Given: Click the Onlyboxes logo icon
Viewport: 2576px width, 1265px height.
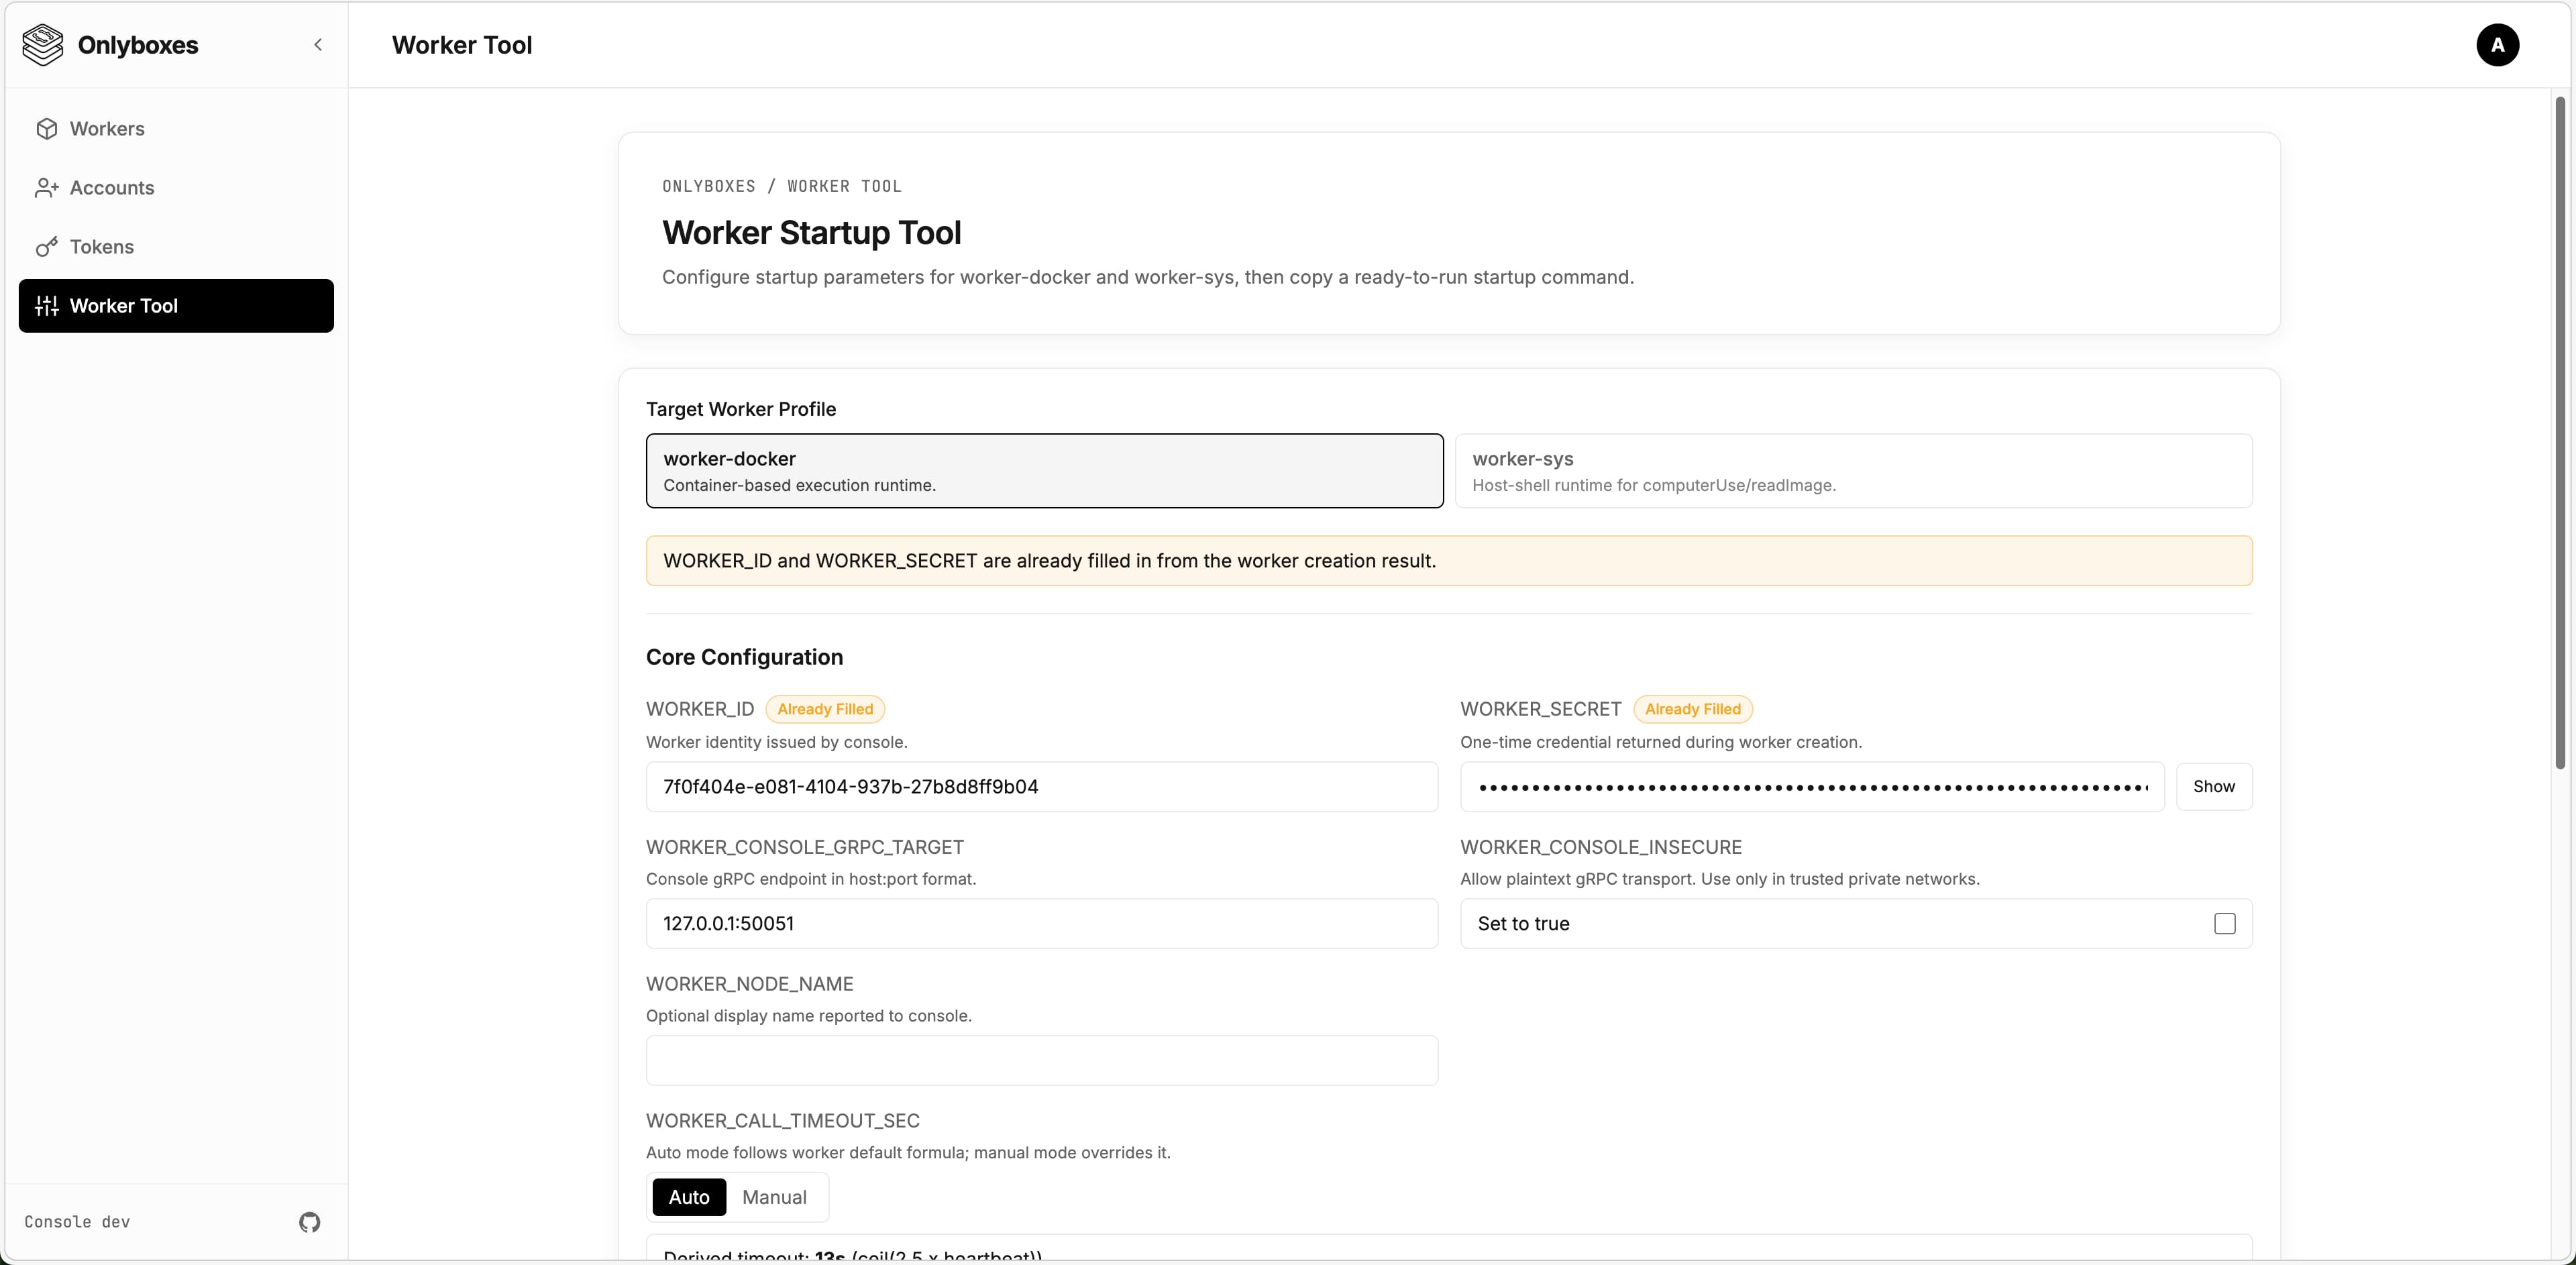Looking at the screenshot, I should click(41, 44).
